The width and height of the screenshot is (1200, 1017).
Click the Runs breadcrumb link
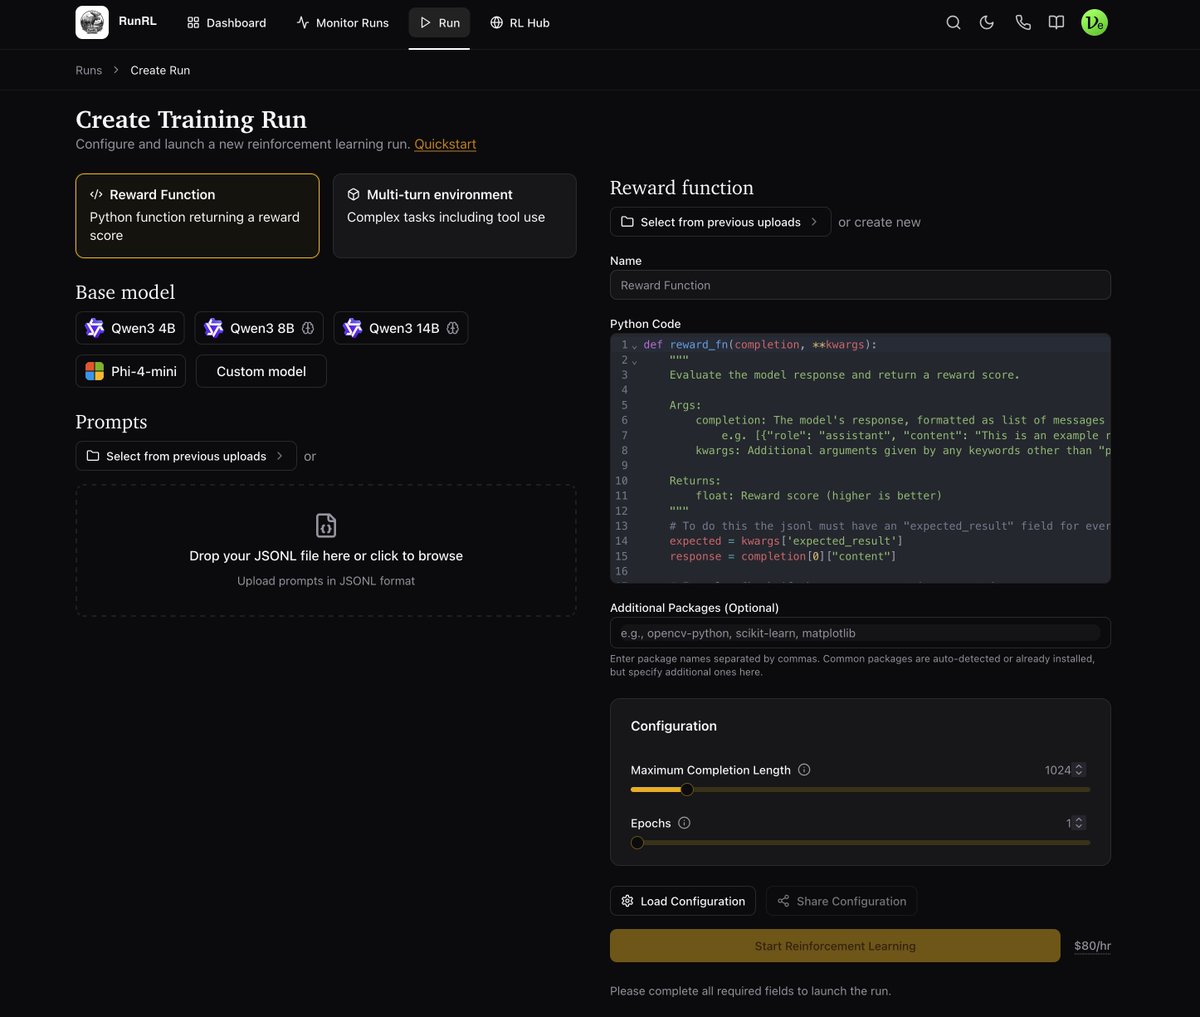(89, 70)
